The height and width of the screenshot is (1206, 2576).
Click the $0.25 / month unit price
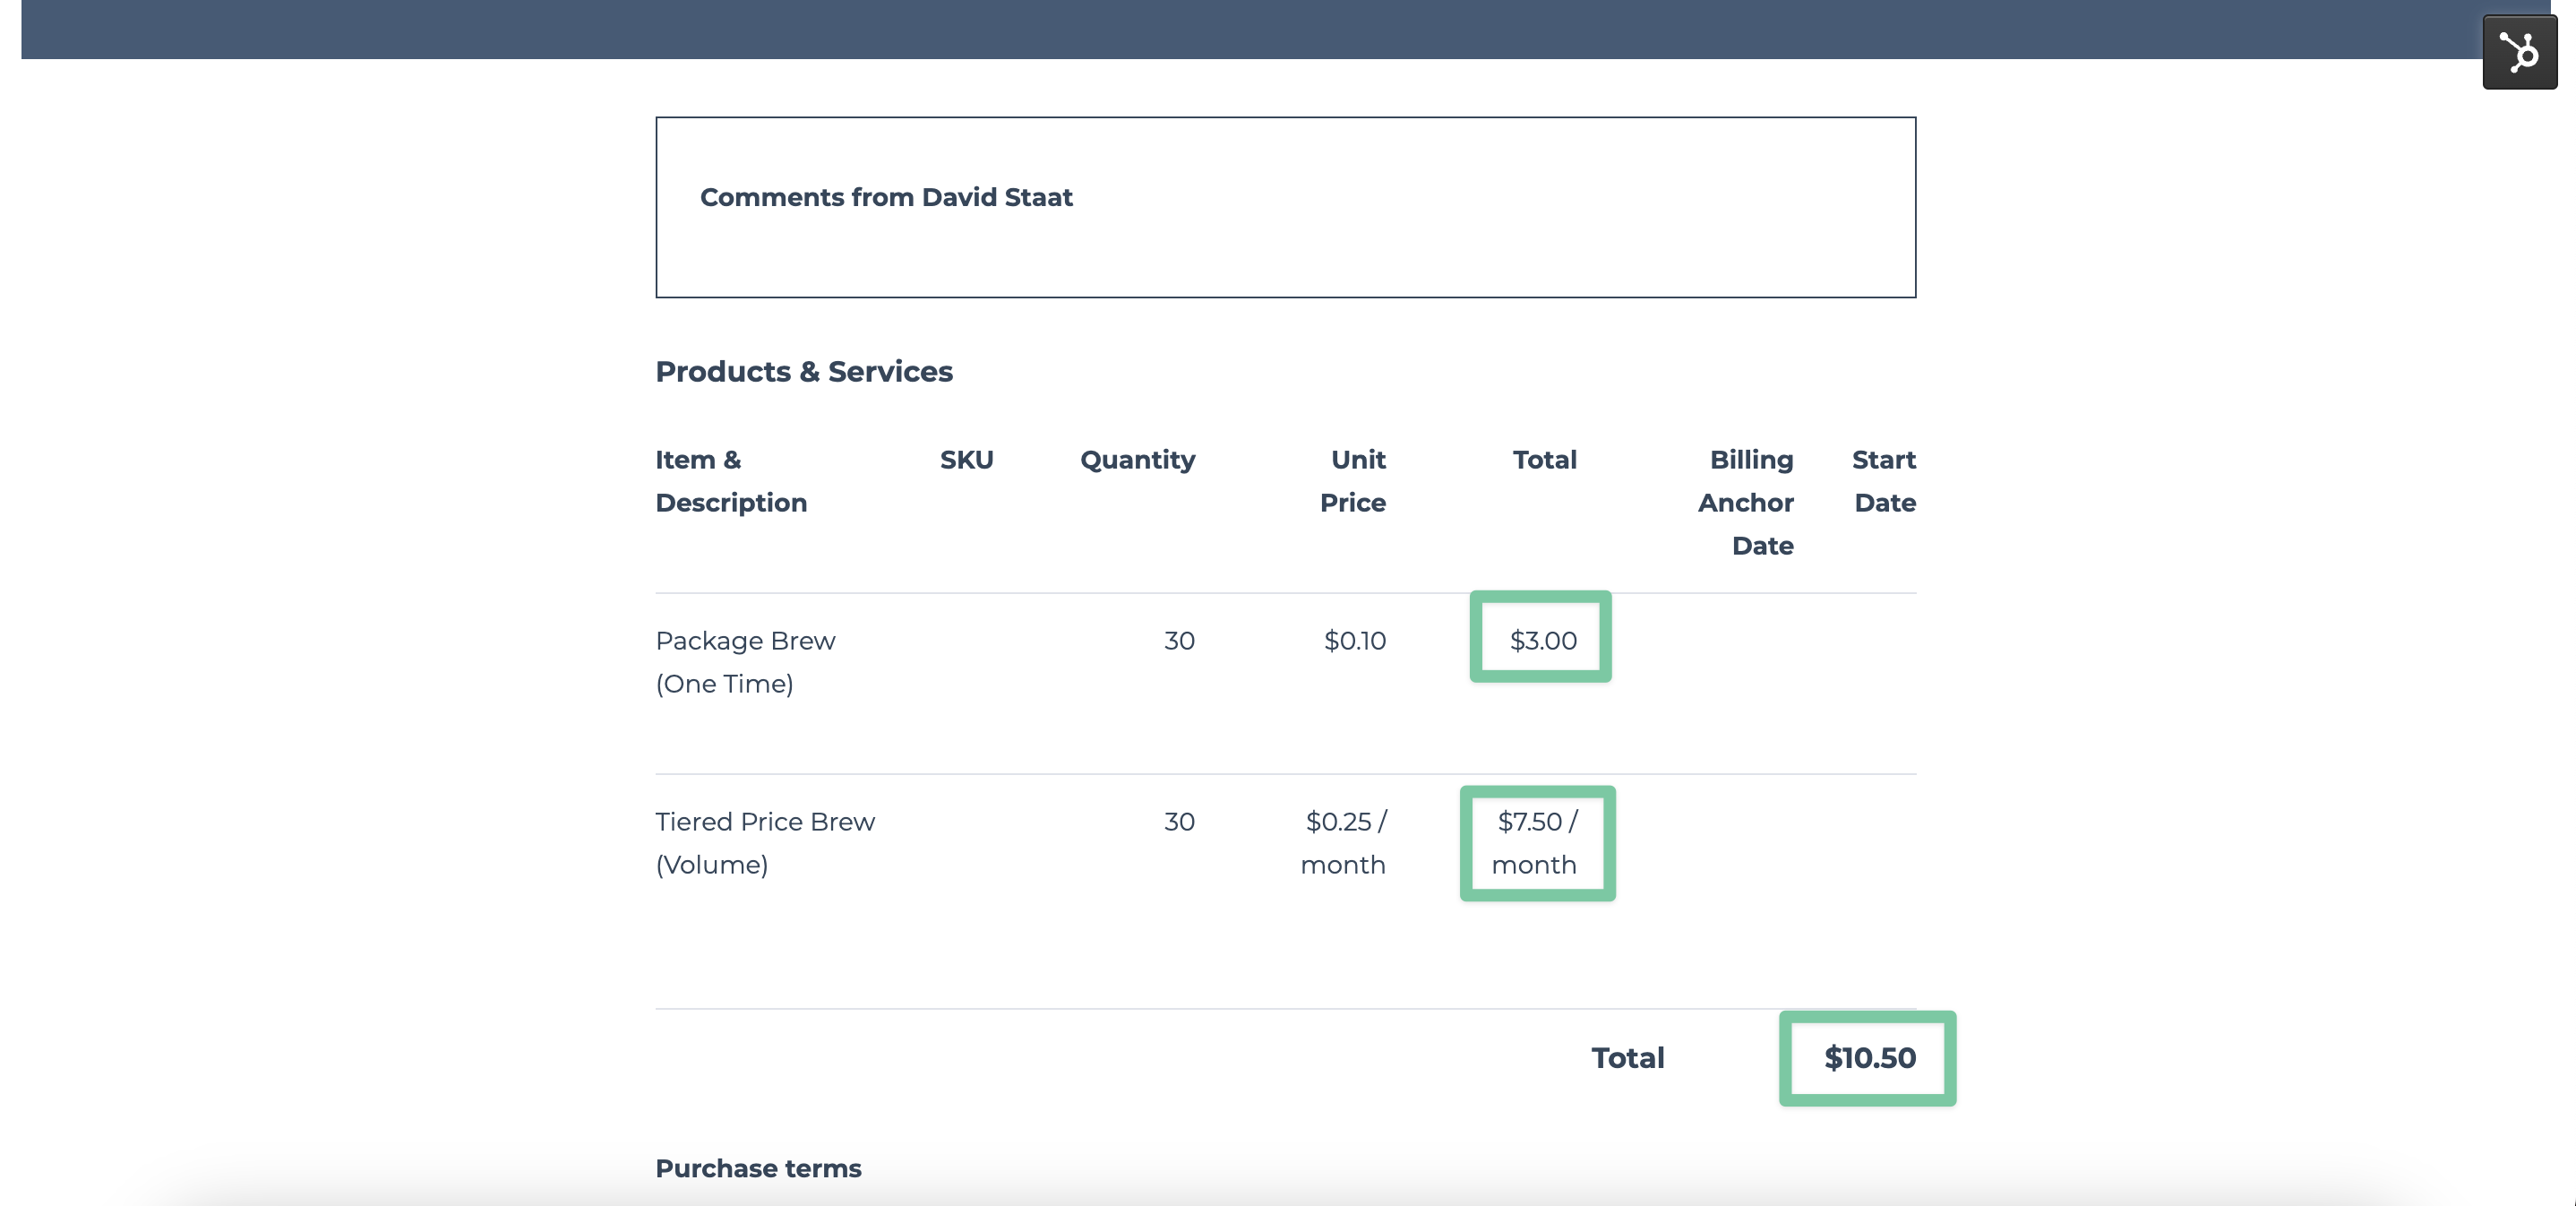[x=1344, y=842]
